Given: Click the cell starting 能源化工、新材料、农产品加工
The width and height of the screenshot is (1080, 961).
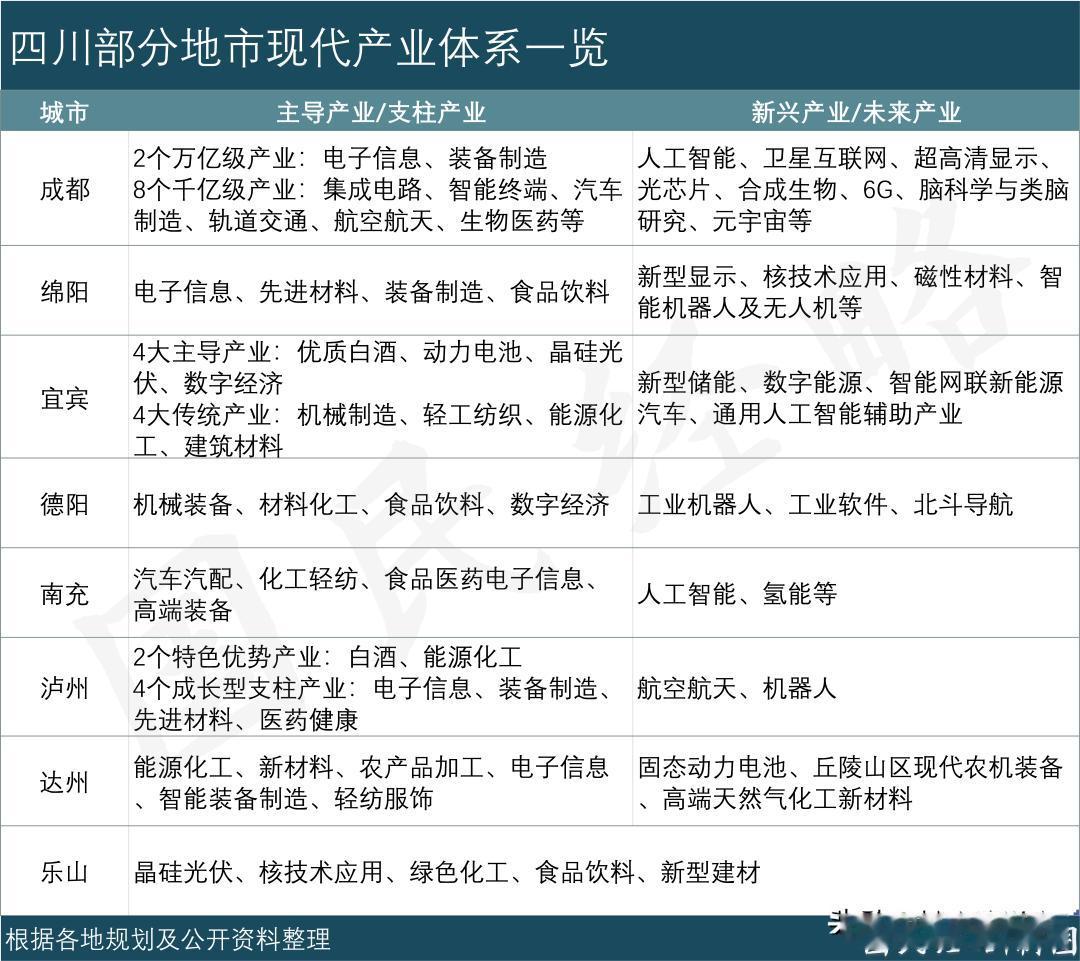Looking at the screenshot, I should (380, 782).
